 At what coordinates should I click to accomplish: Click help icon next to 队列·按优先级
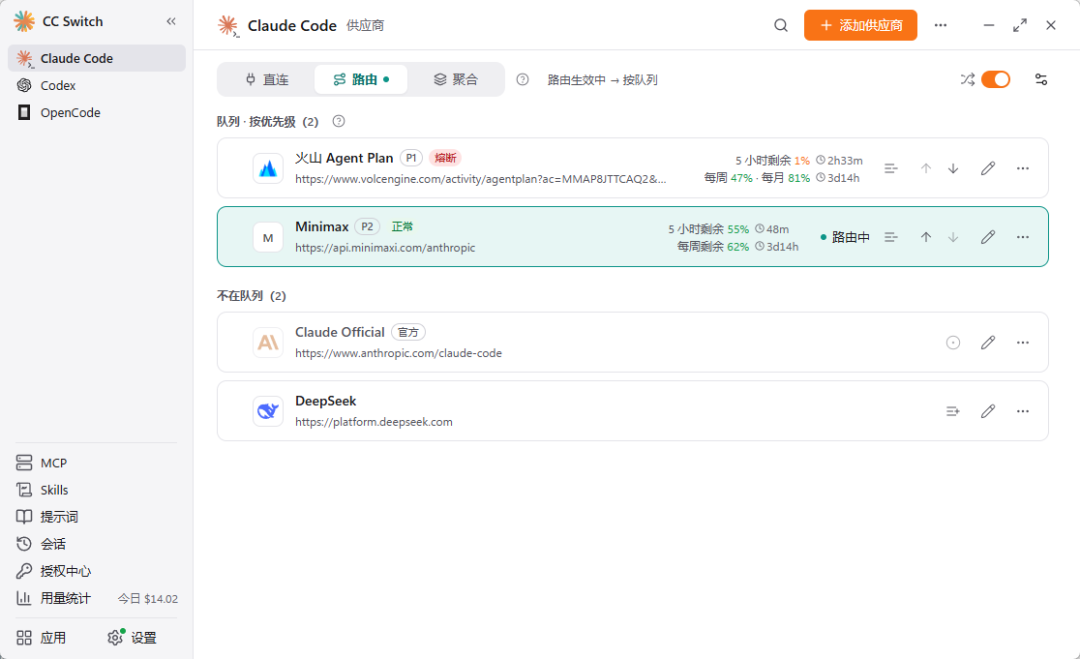338,121
